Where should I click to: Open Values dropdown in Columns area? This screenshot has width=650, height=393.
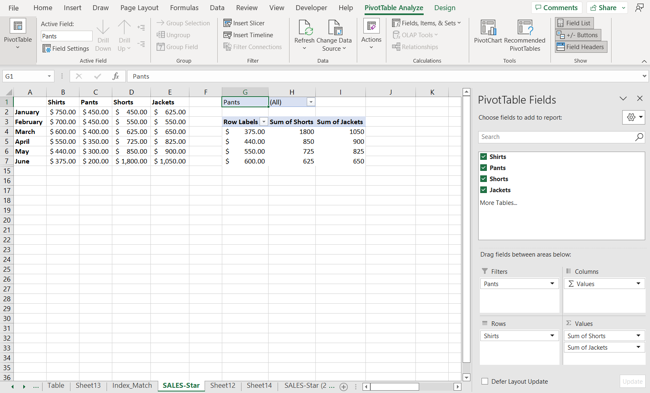pos(638,284)
